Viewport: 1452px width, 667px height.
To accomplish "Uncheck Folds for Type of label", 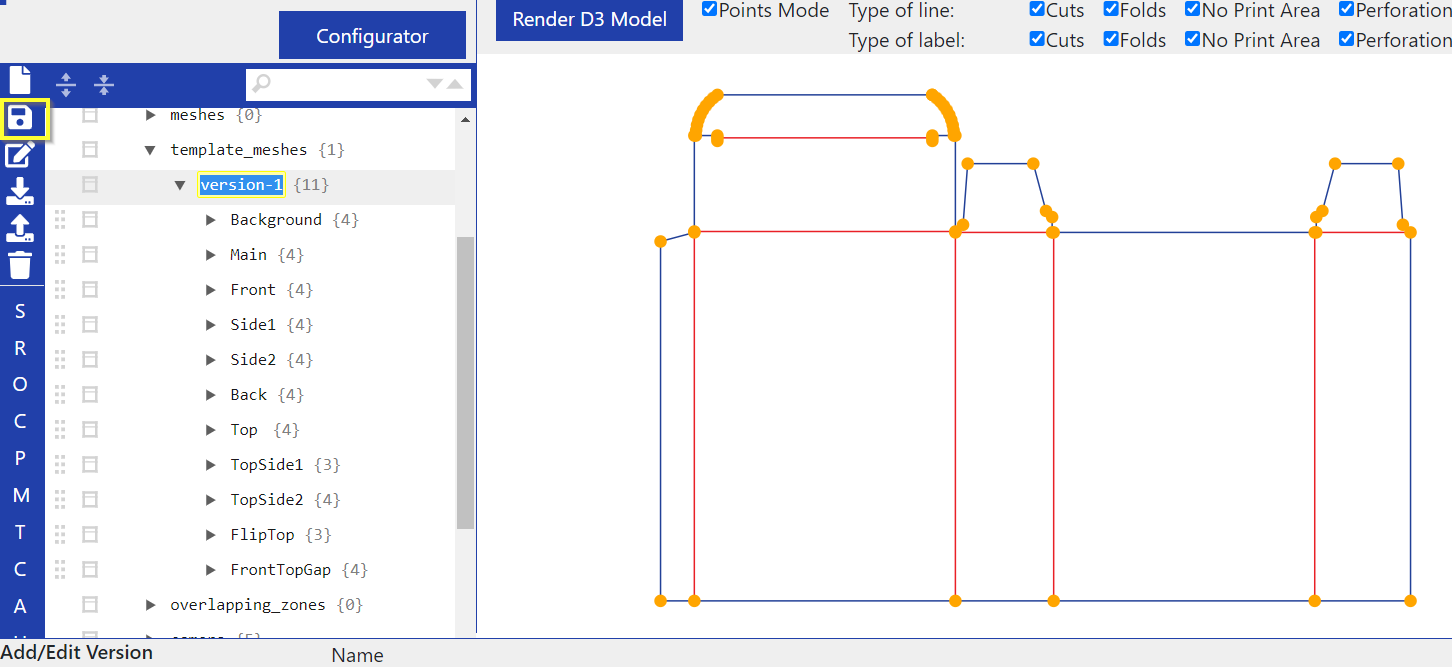I will (x=1111, y=40).
